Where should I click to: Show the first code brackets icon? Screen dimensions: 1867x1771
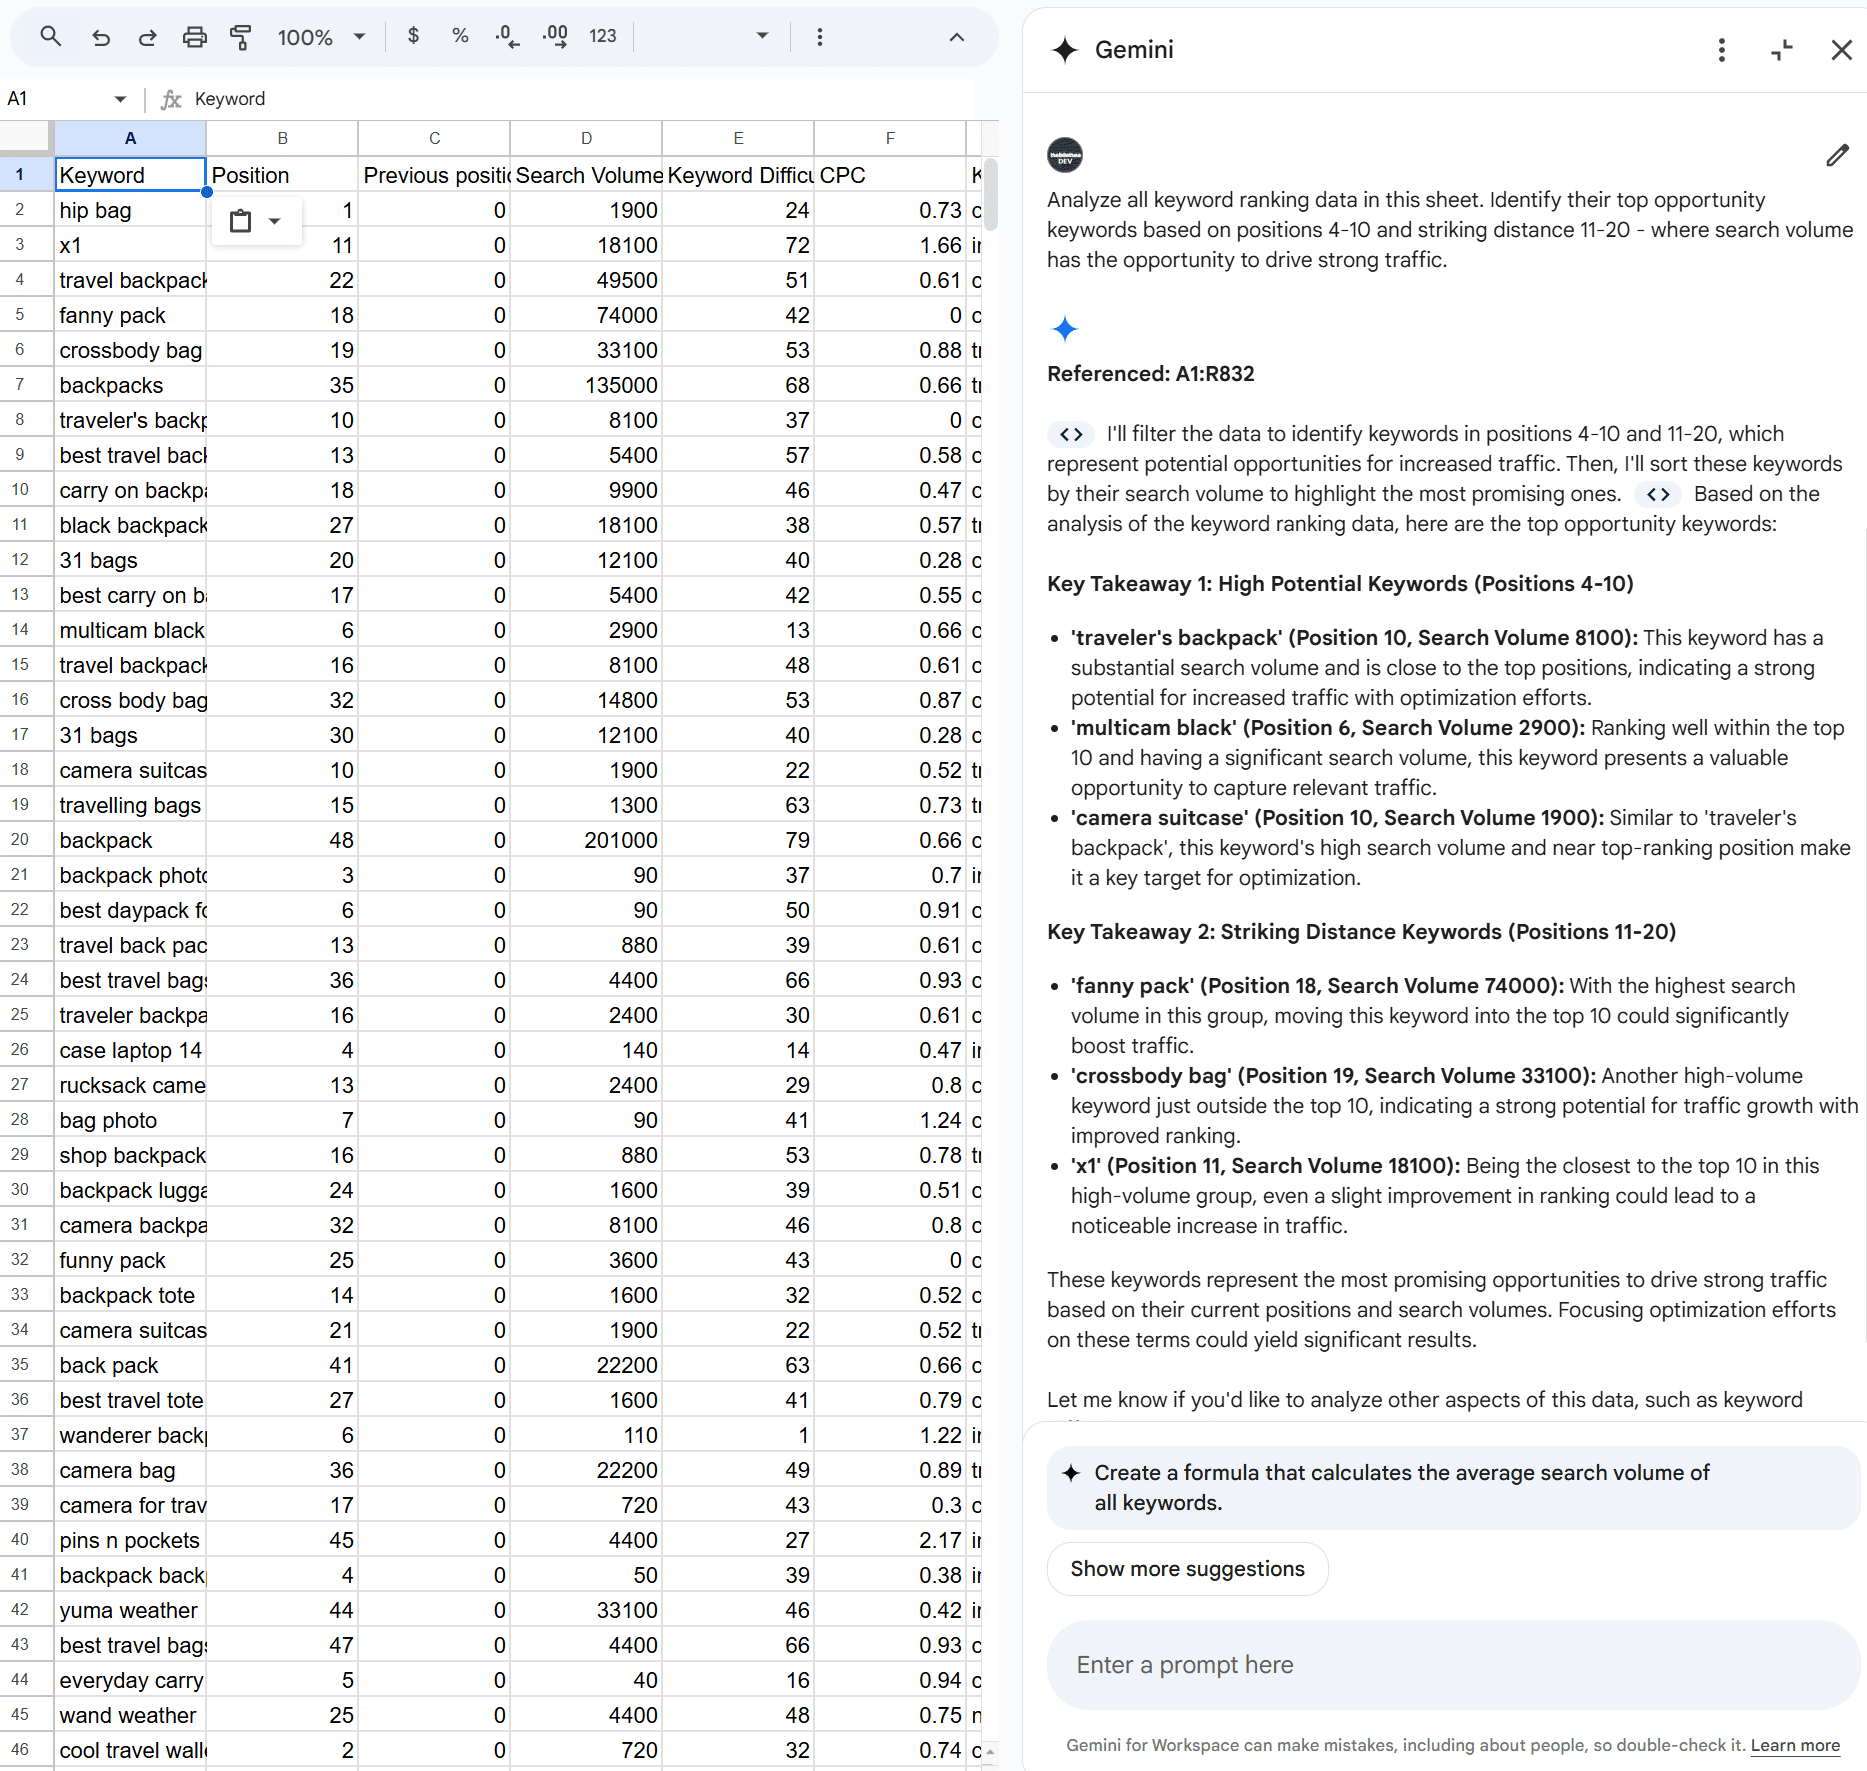pyautogui.click(x=1071, y=434)
